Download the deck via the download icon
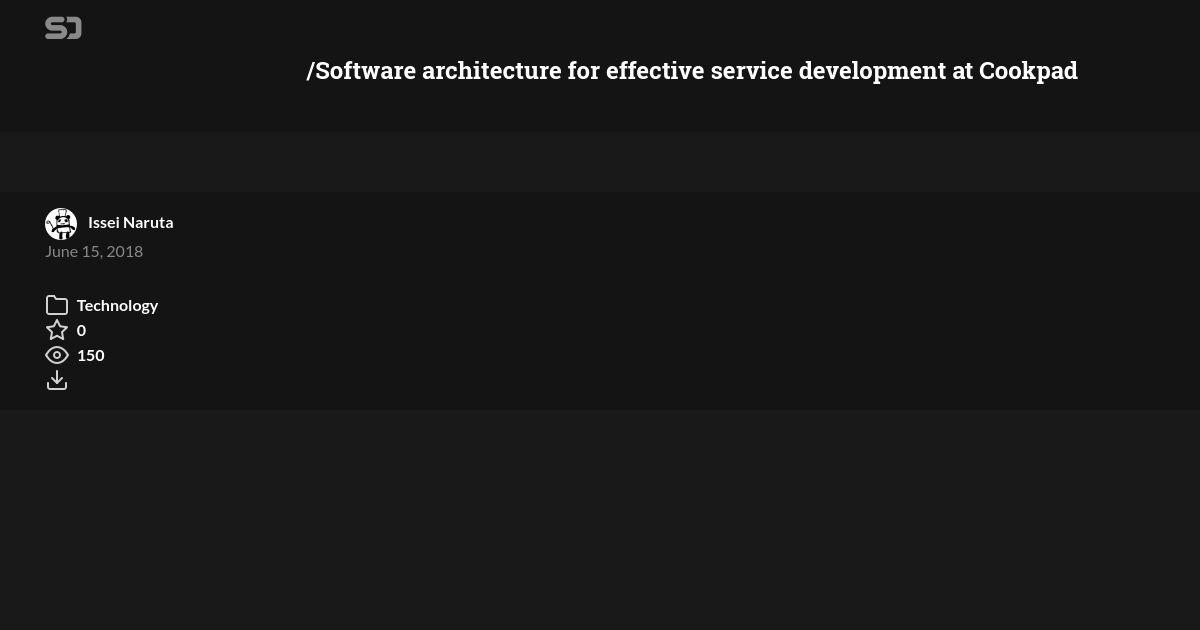 pyautogui.click(x=57, y=380)
